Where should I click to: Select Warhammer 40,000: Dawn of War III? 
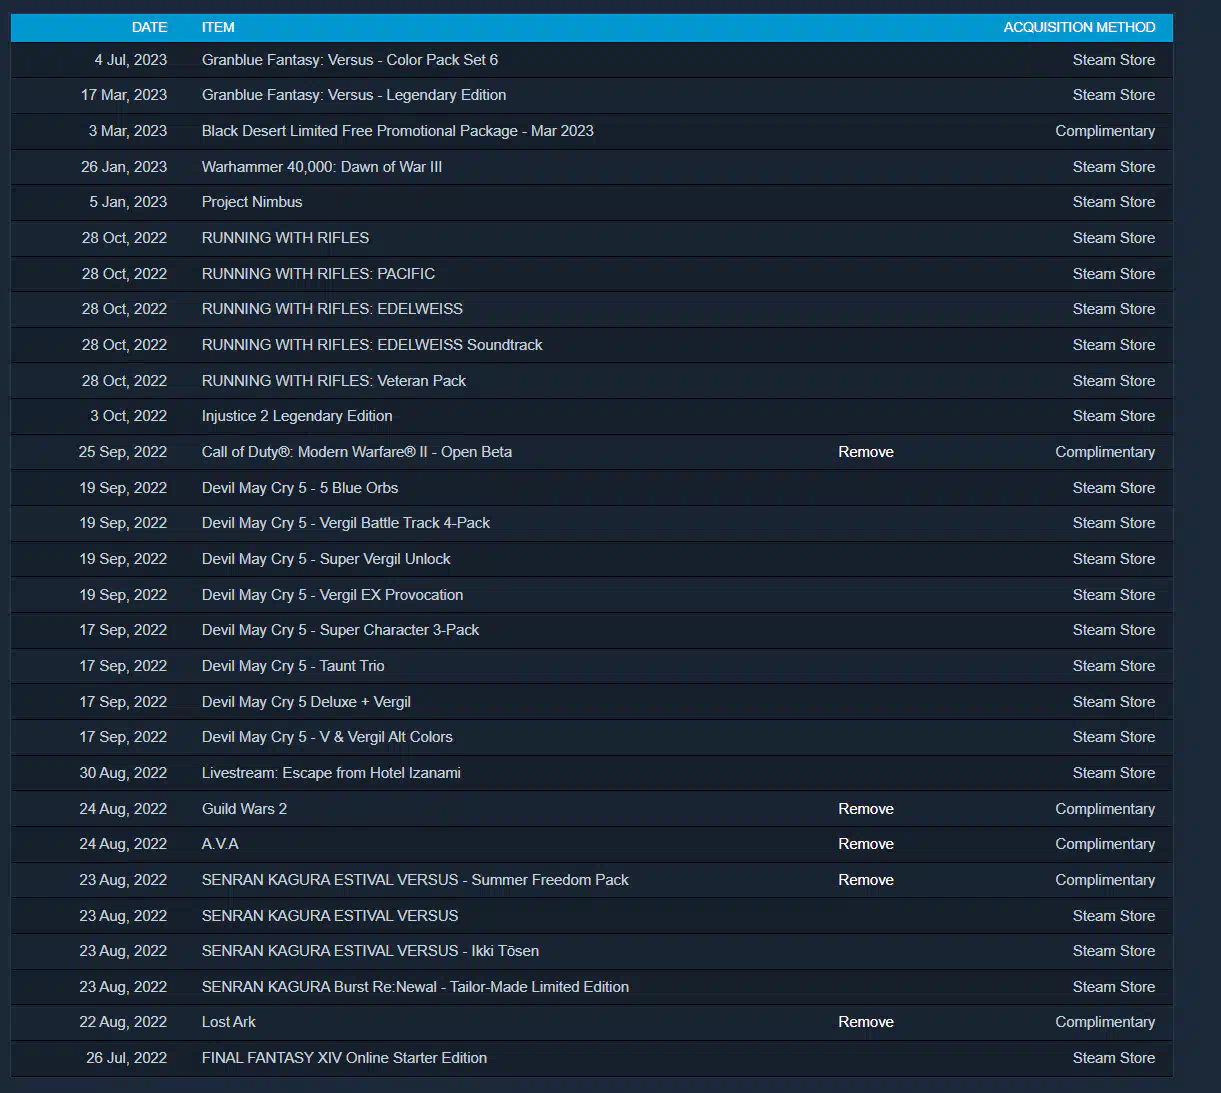pyautogui.click(x=322, y=167)
